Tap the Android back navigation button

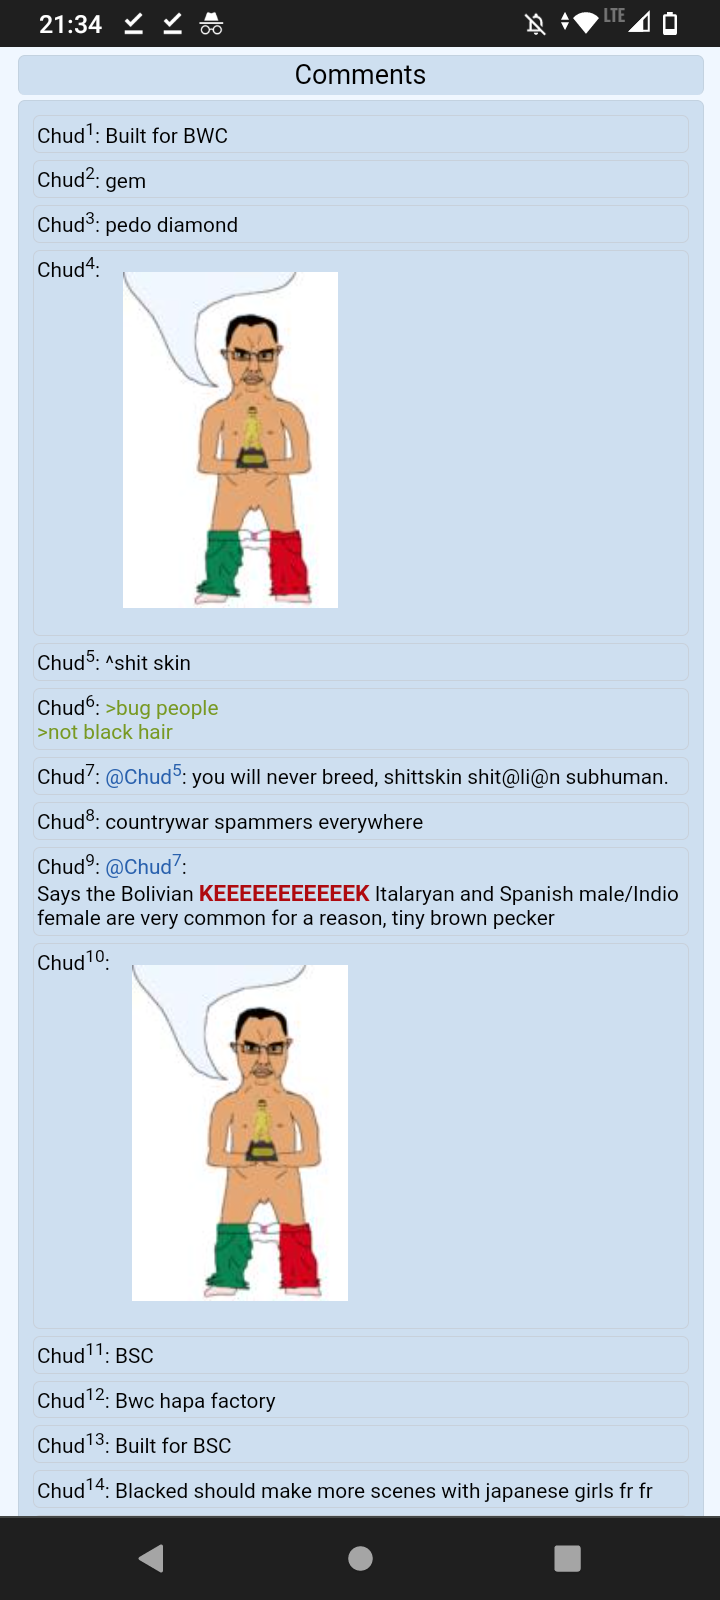tap(152, 1558)
